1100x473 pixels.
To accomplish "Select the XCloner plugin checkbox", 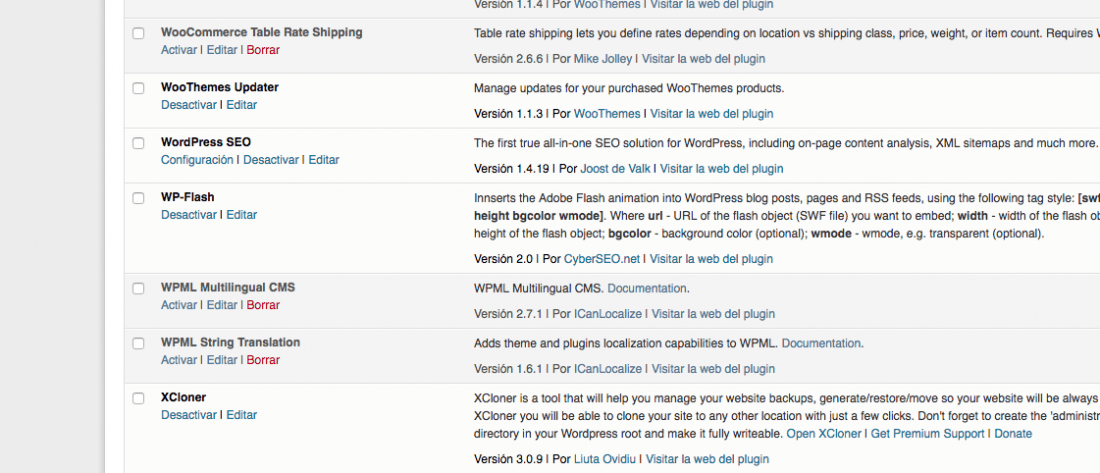I will 138,398.
